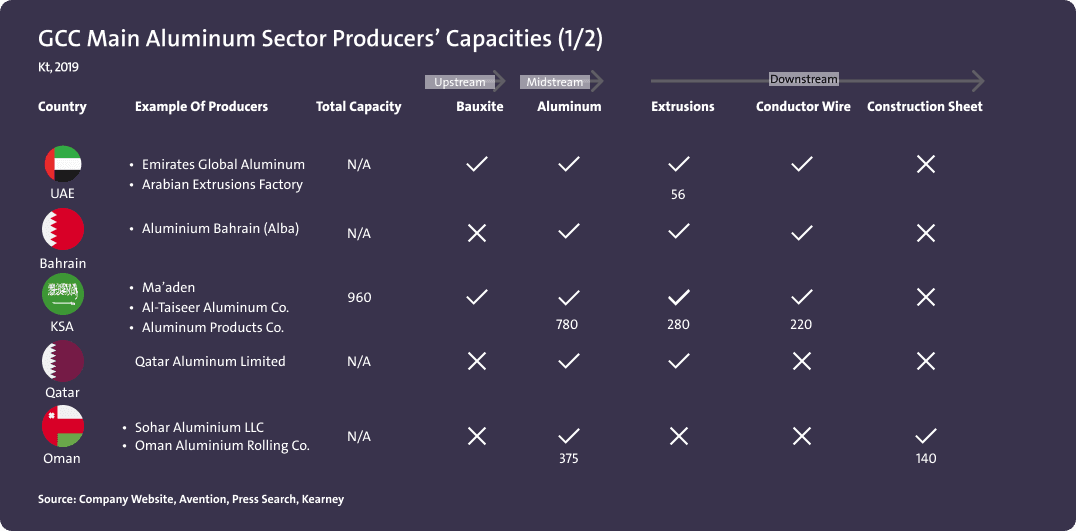Viewport: 1076px width, 531px height.
Task: Click the Aluminium Bahrain (Alba) entry
Action: (220, 229)
